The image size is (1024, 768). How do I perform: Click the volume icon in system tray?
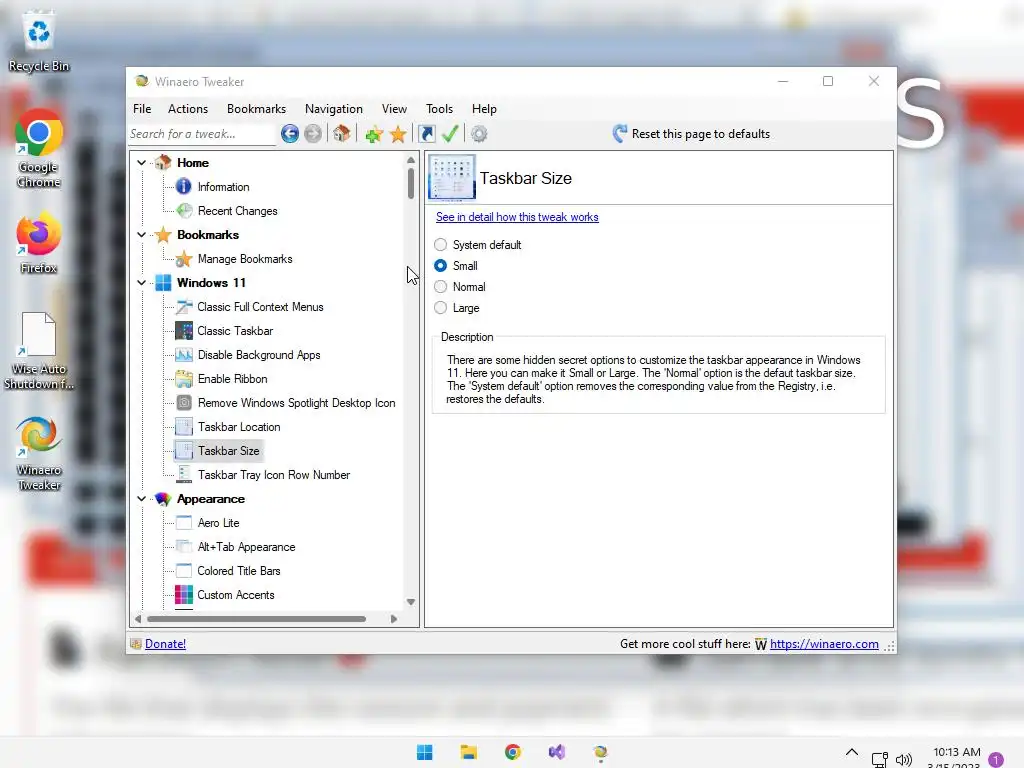tap(904, 760)
